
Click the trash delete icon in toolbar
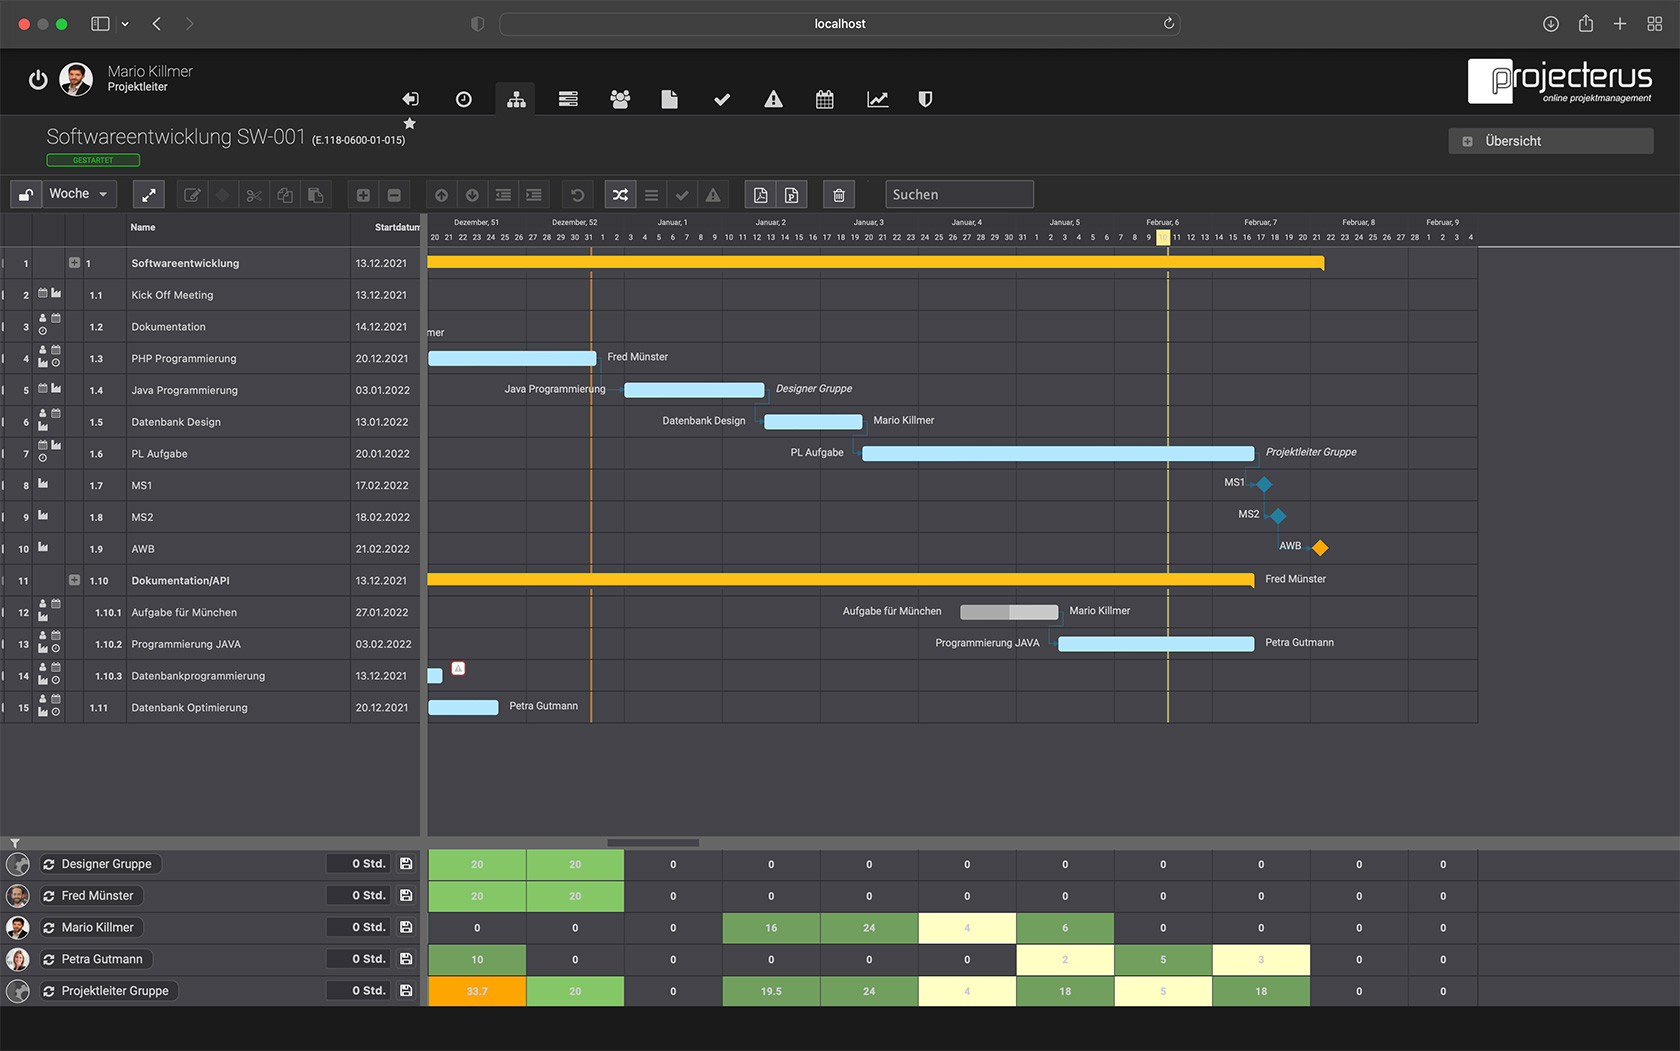click(839, 195)
